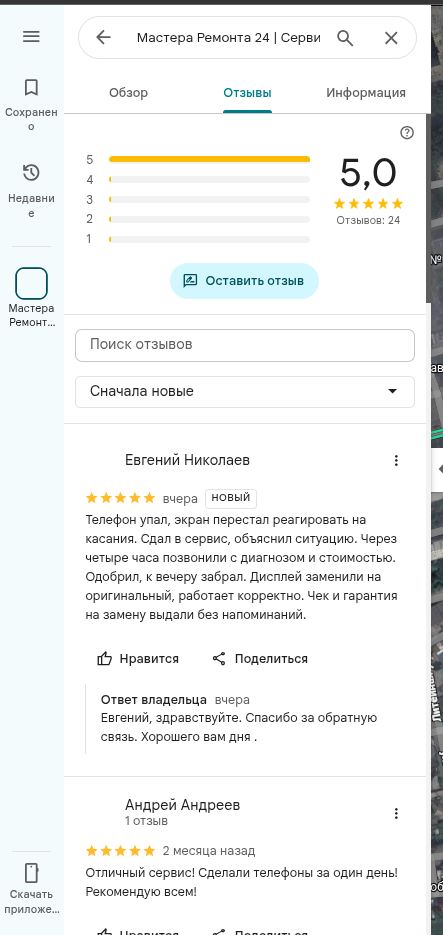Switch to the Отзывы tab
Screen dimensions: 443x935
click(247, 93)
